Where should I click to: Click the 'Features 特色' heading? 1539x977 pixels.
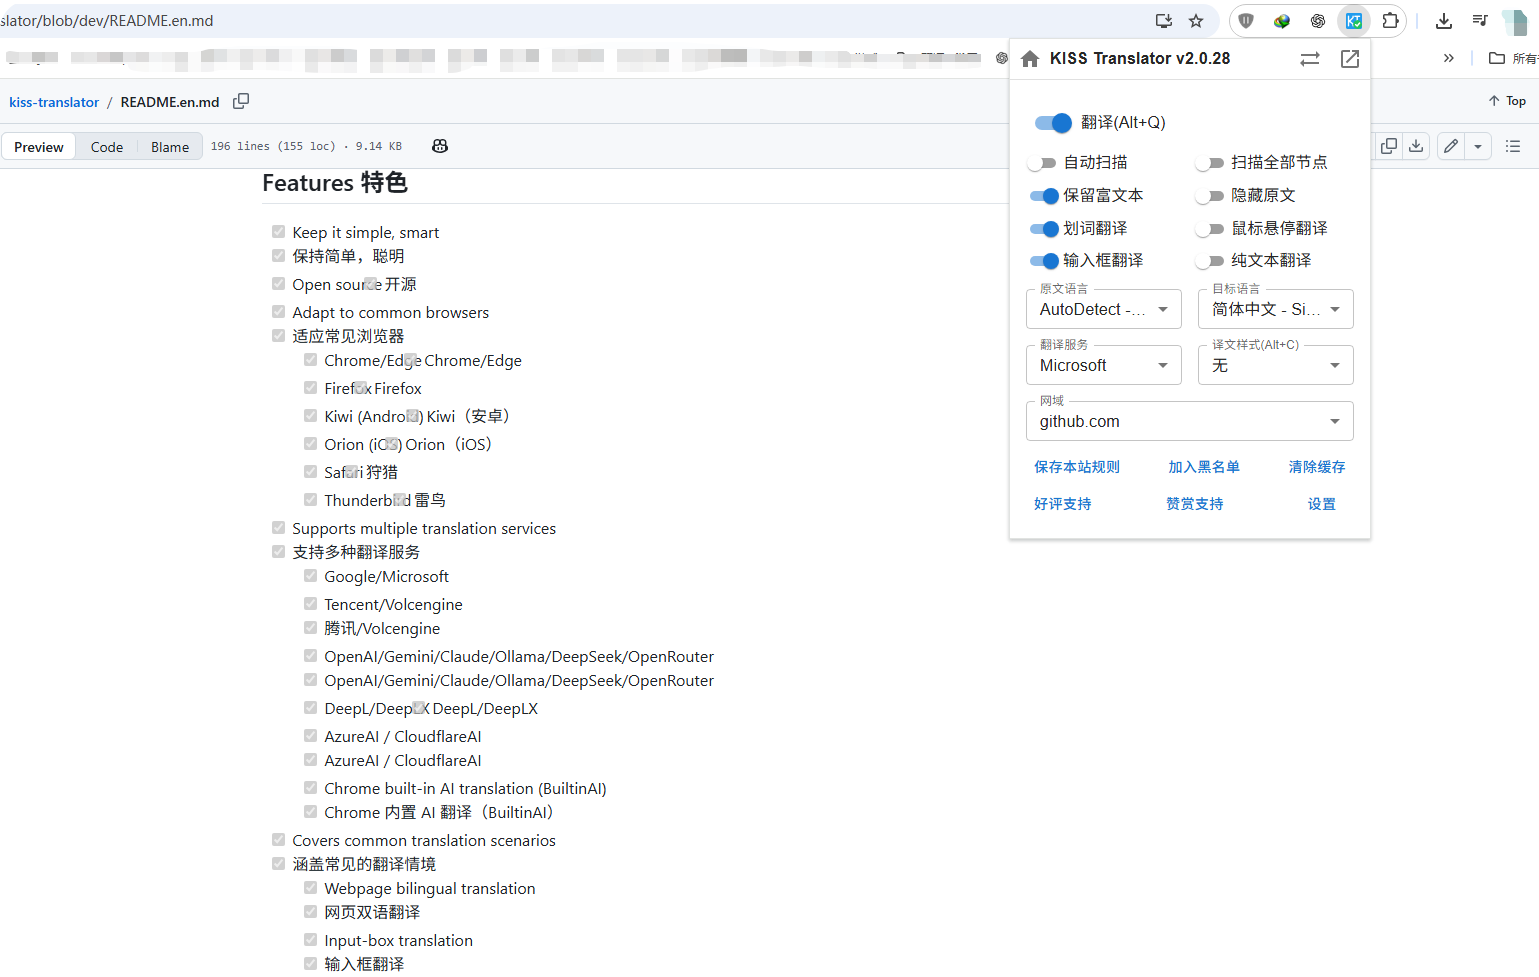click(x=335, y=183)
